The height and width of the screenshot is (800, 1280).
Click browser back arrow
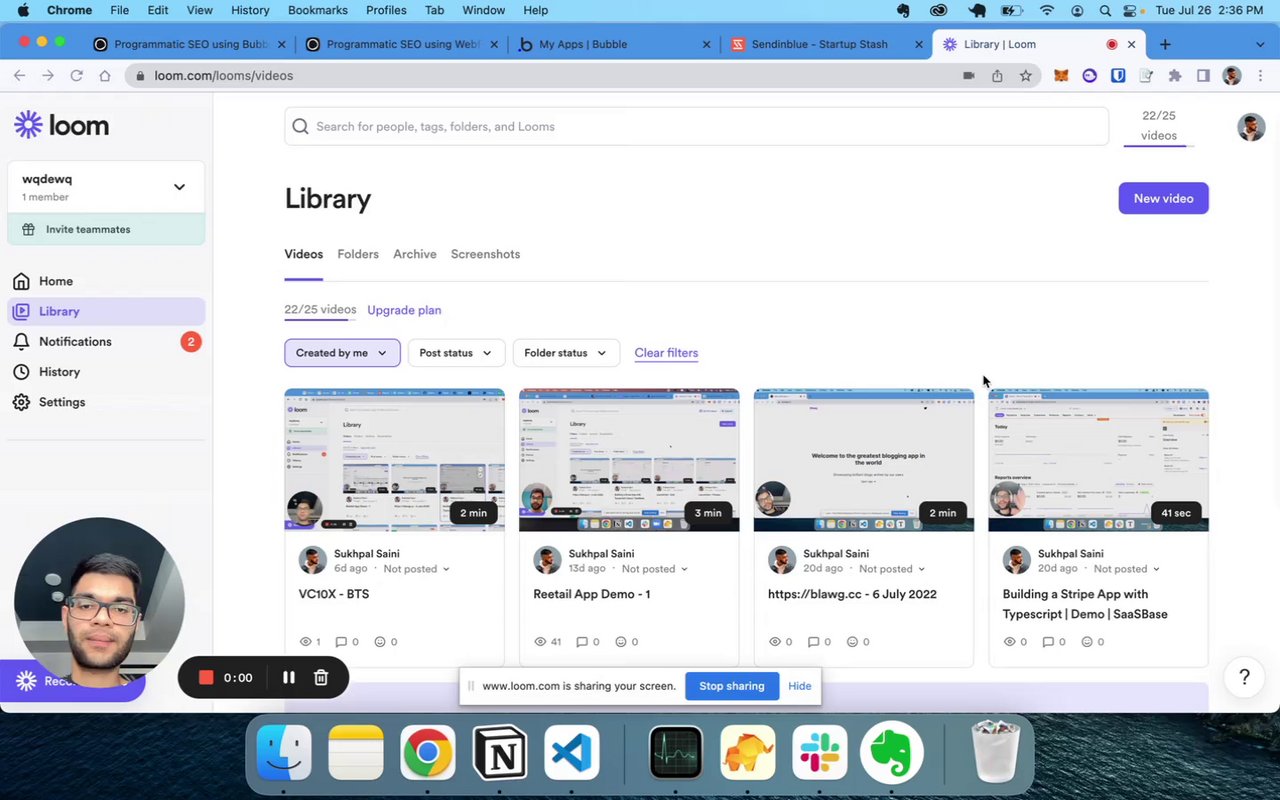tap(19, 75)
